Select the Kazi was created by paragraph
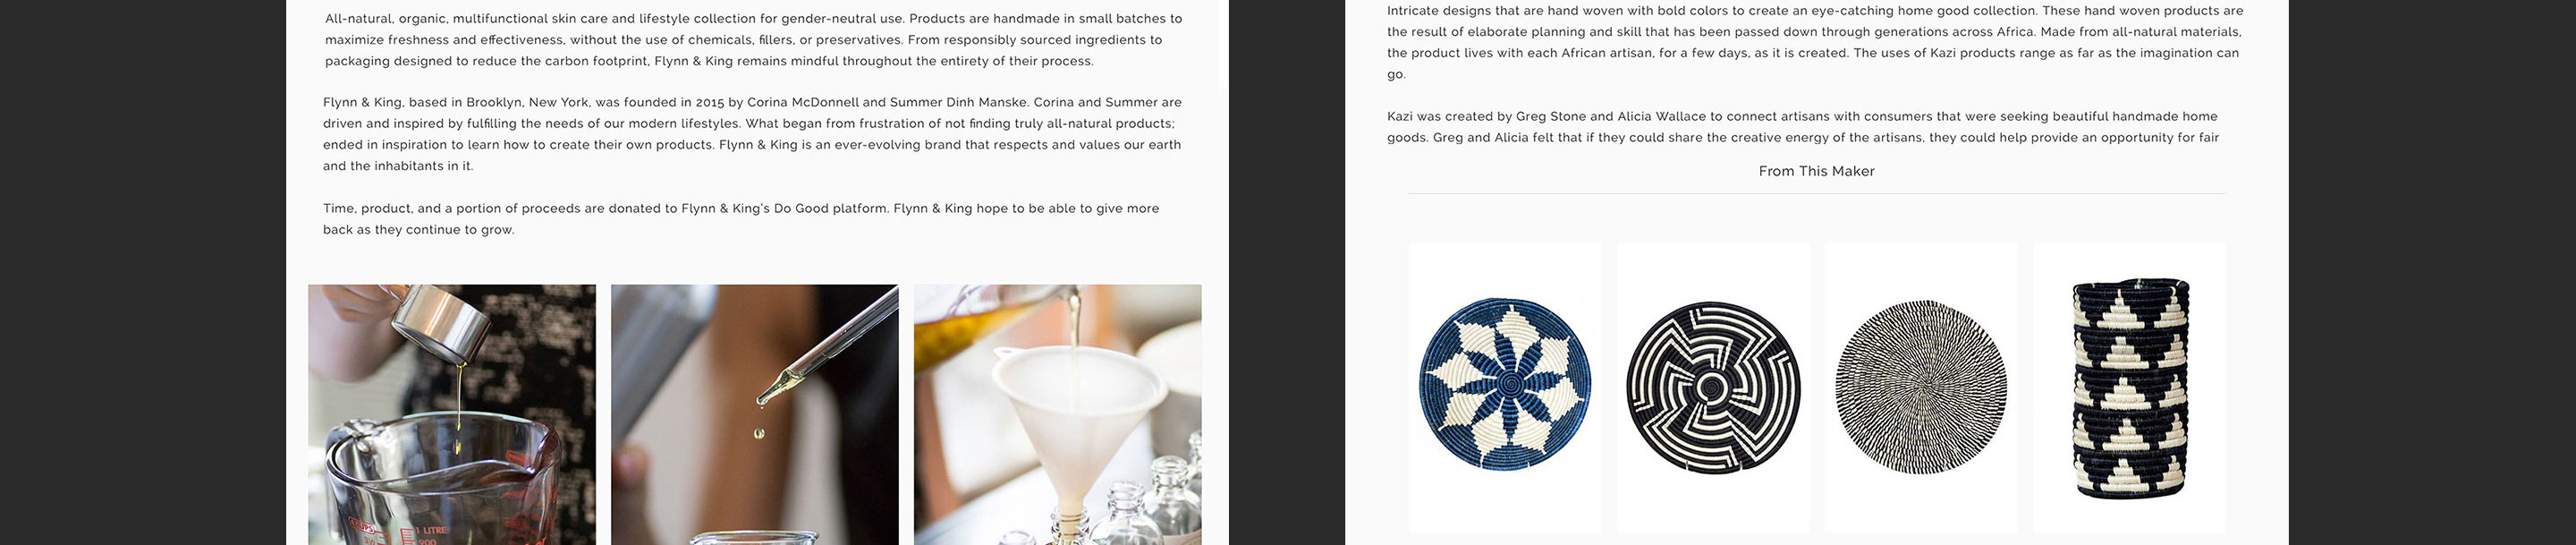 [x=1803, y=127]
